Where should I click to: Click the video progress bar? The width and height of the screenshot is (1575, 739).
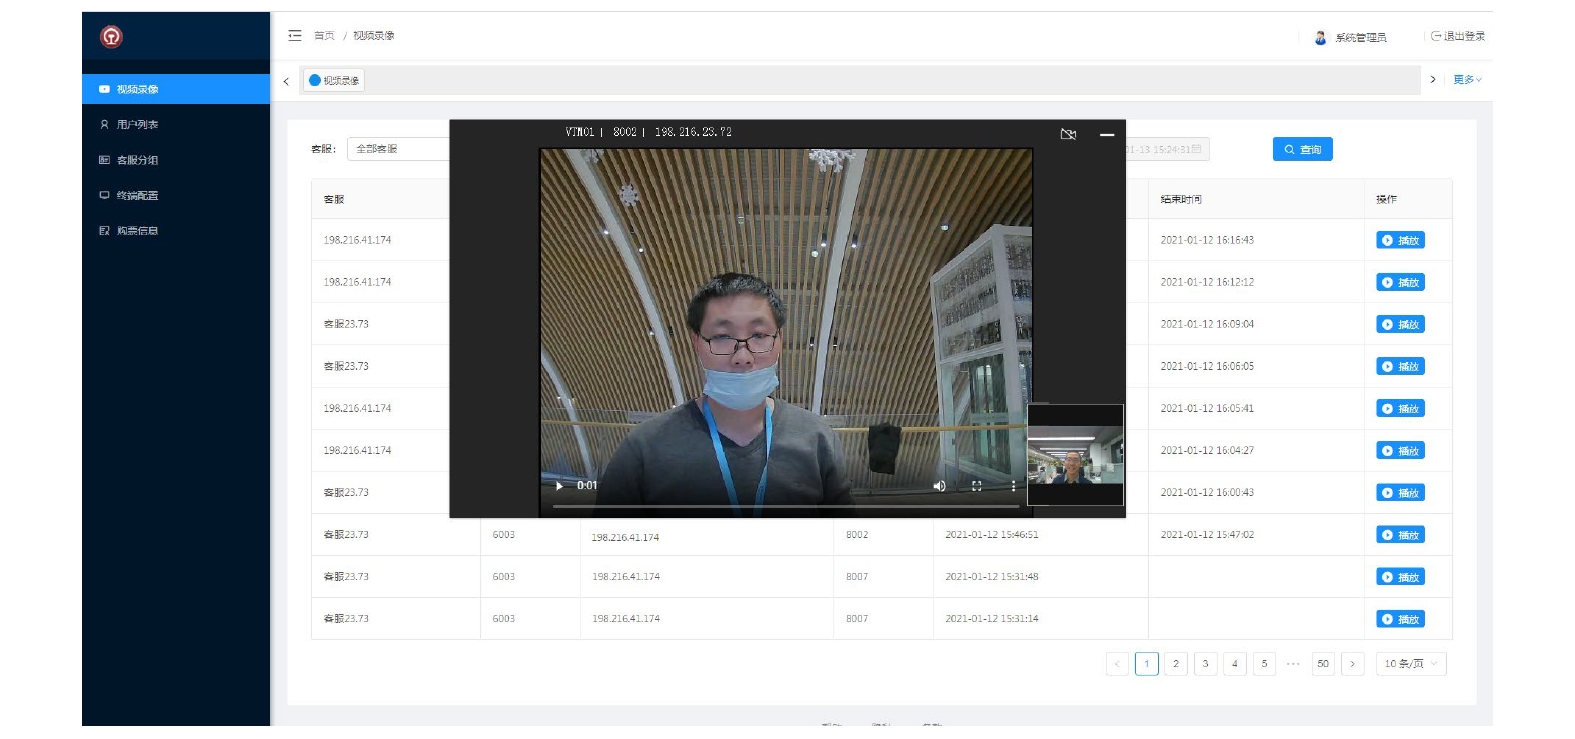point(785,506)
